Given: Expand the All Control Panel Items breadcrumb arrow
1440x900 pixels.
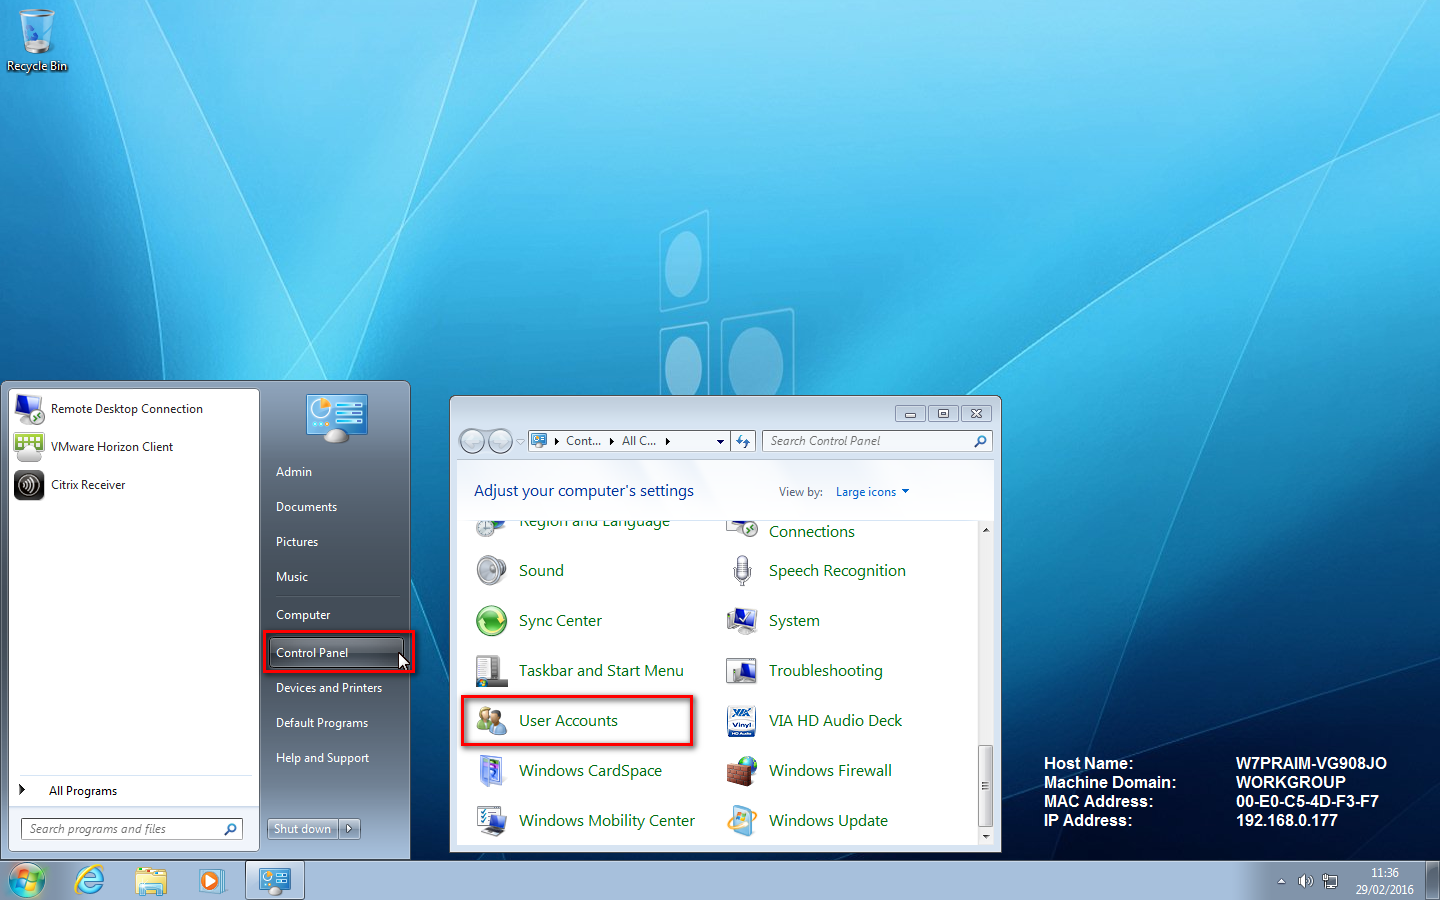Looking at the screenshot, I should click(x=668, y=441).
